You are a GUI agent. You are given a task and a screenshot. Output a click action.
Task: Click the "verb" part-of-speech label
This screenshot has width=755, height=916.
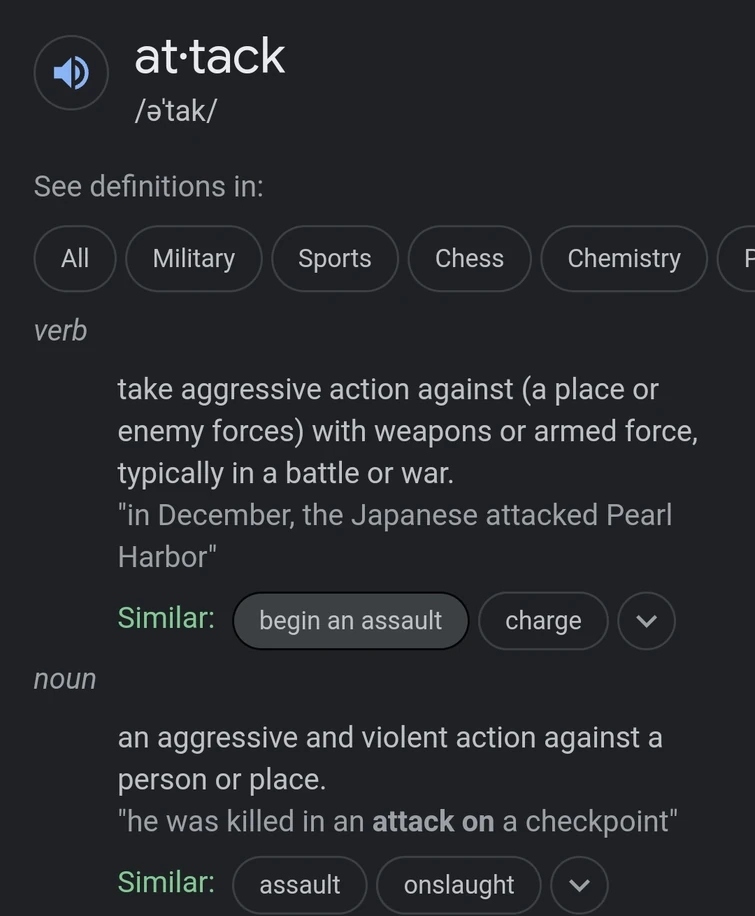pyautogui.click(x=60, y=330)
